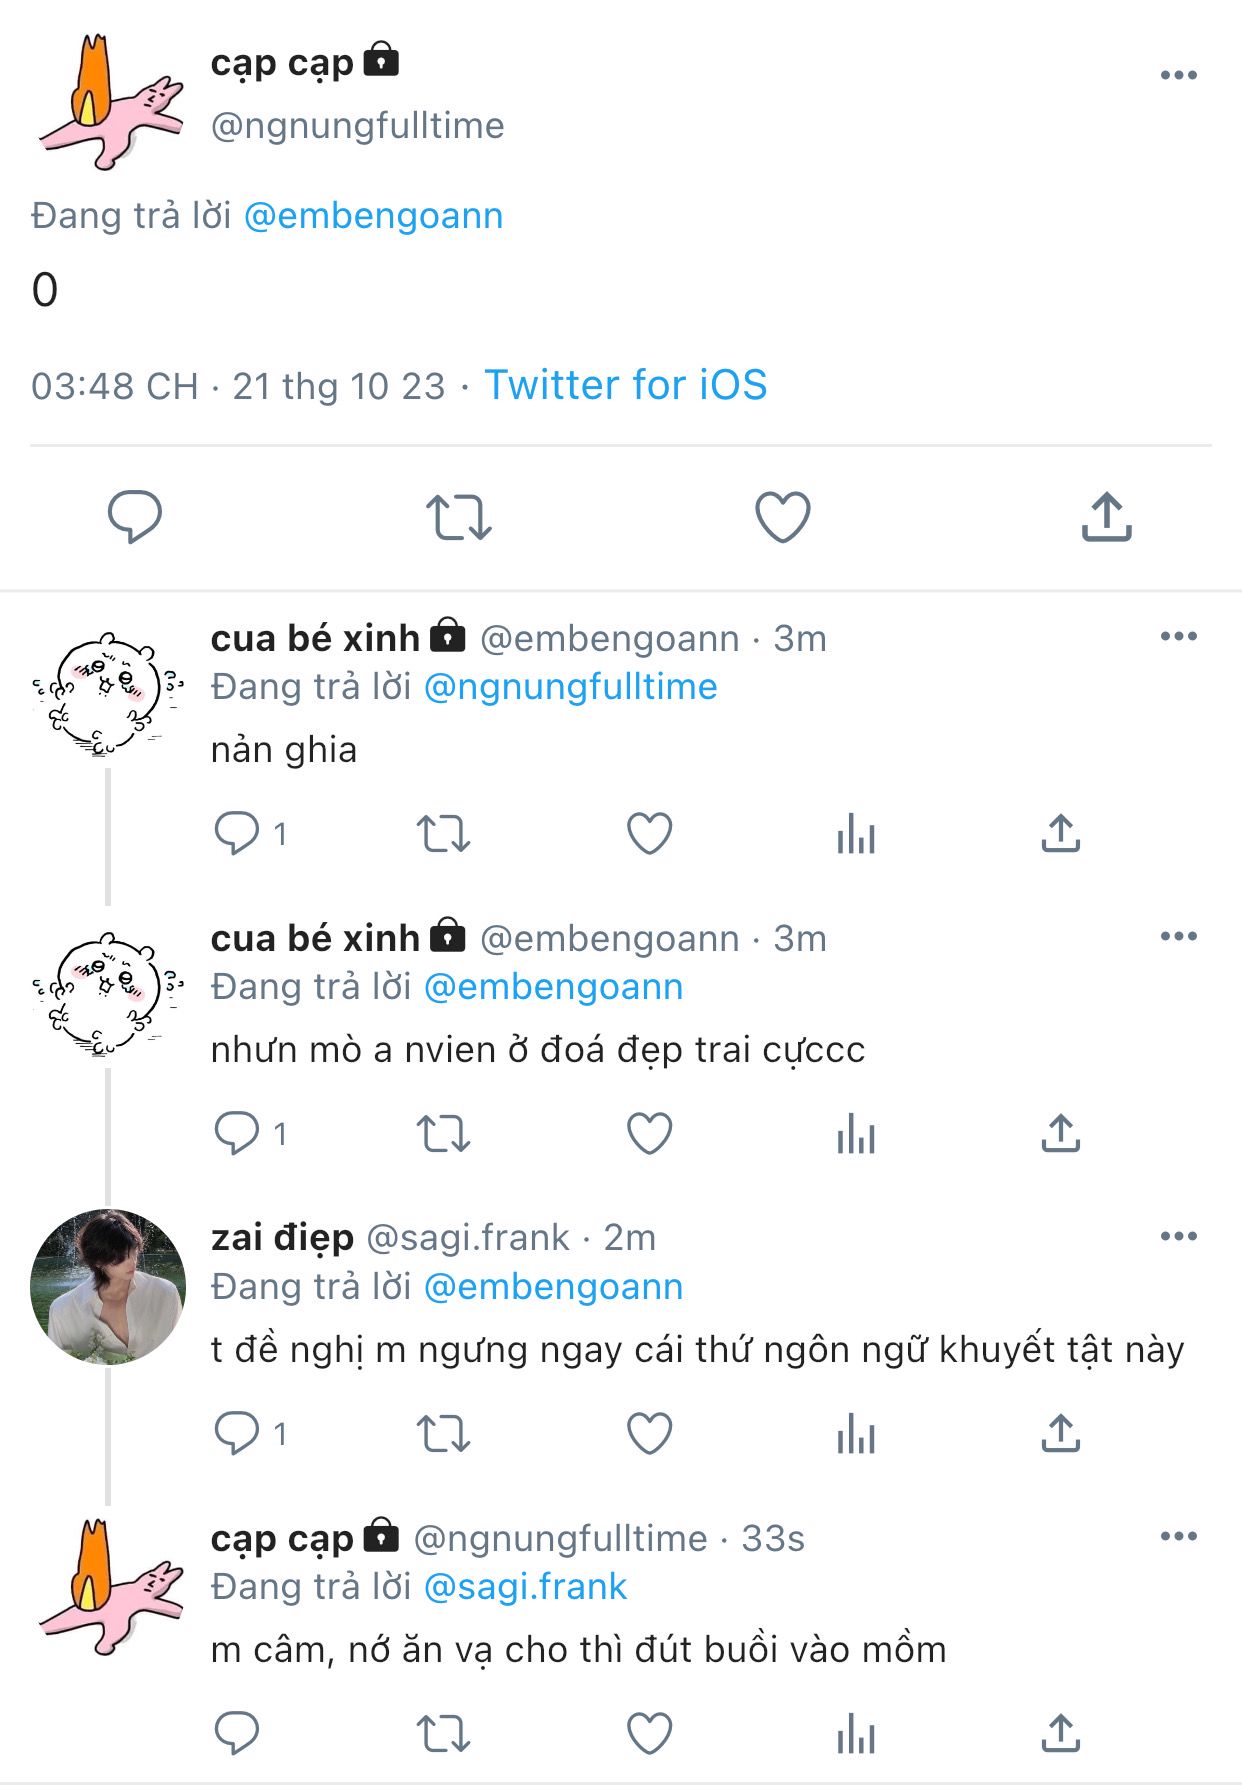Screen dimensions: 1242x1785
Task: Like the main tweet by @ngnungfulltime
Action: click(x=782, y=517)
